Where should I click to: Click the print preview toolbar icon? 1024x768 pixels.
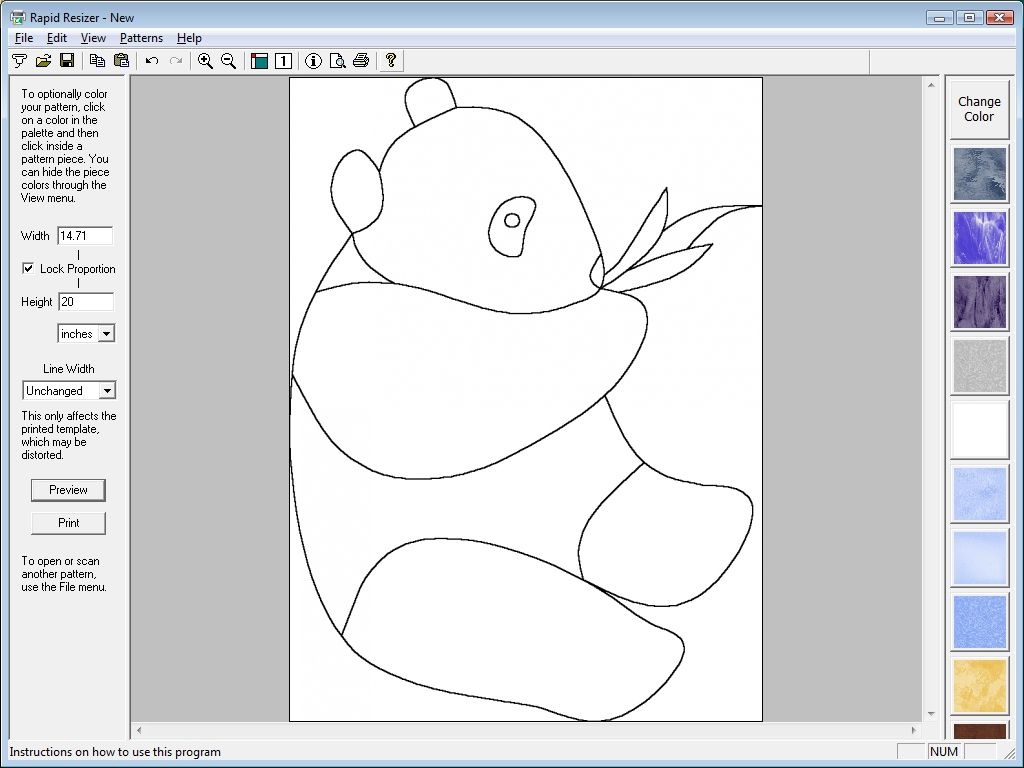[338, 61]
